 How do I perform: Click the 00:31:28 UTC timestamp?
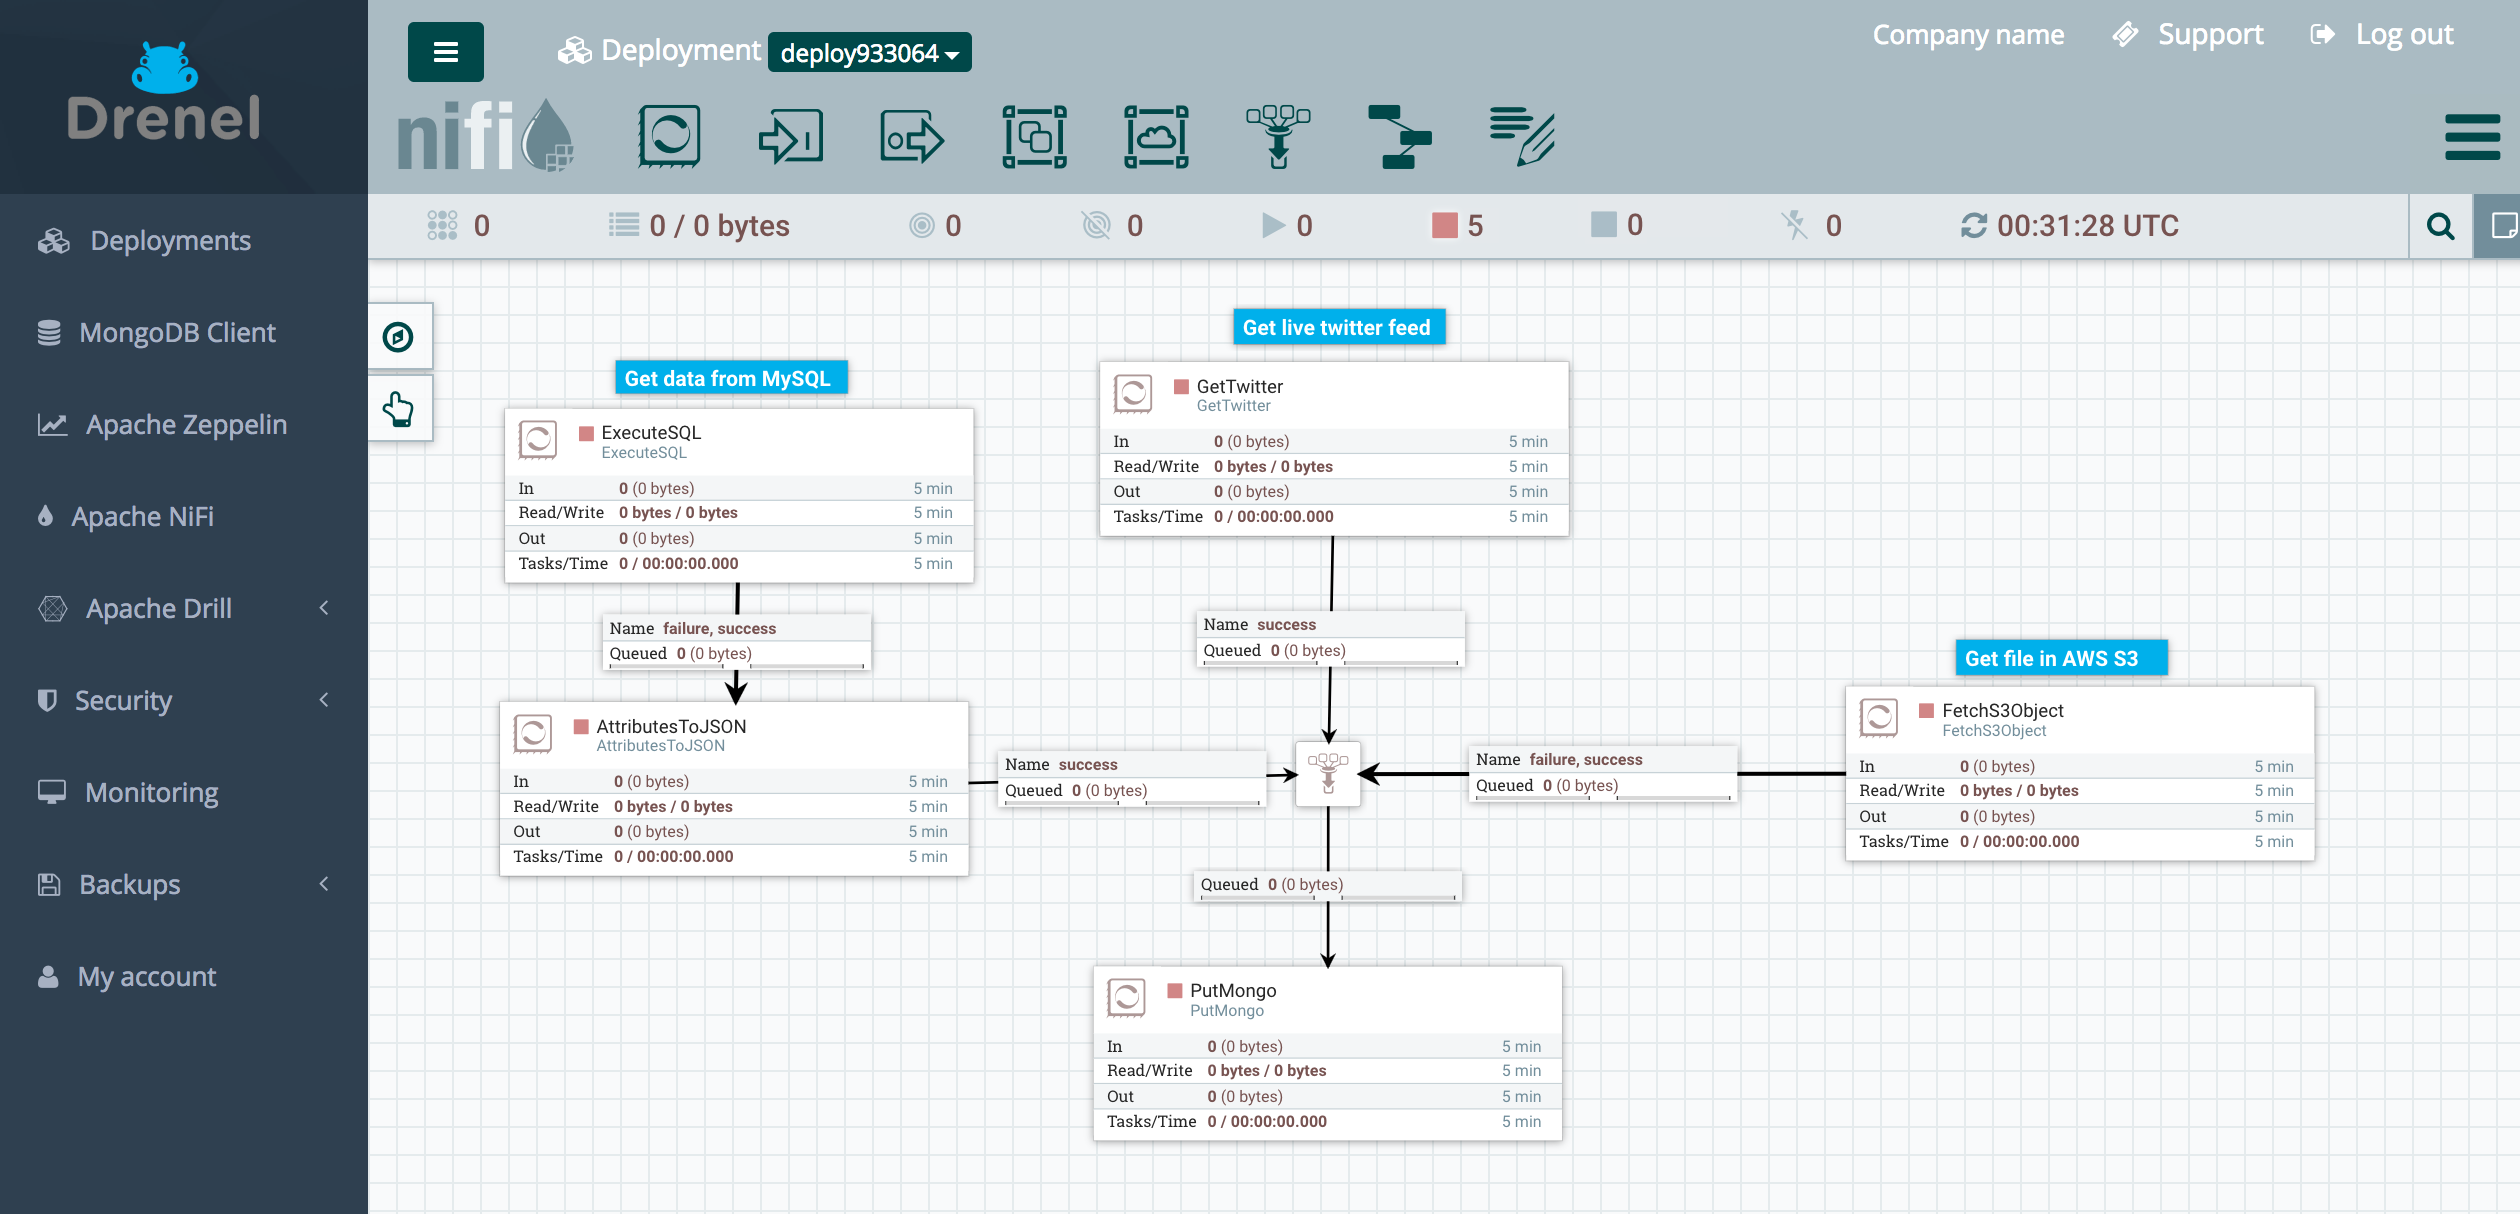(x=2087, y=226)
